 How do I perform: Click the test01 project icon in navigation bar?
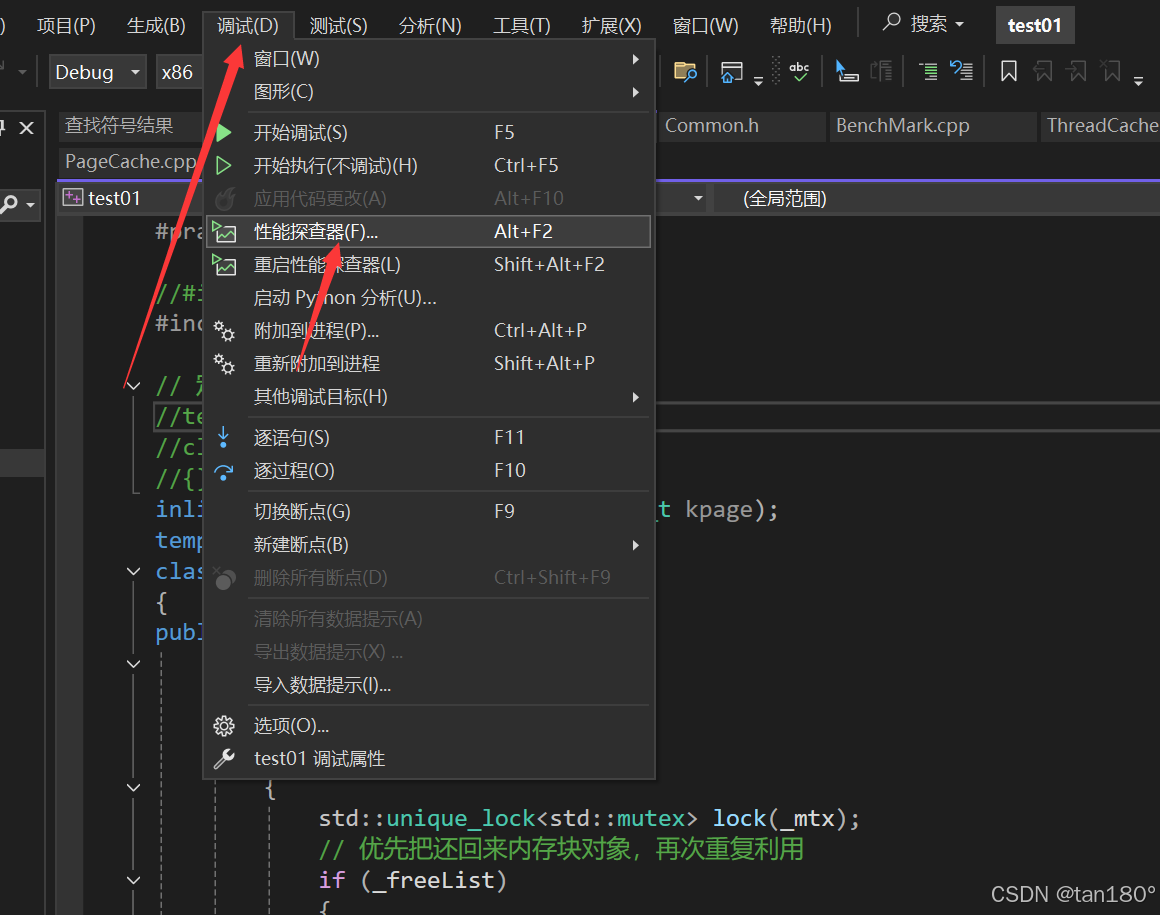click(x=72, y=197)
